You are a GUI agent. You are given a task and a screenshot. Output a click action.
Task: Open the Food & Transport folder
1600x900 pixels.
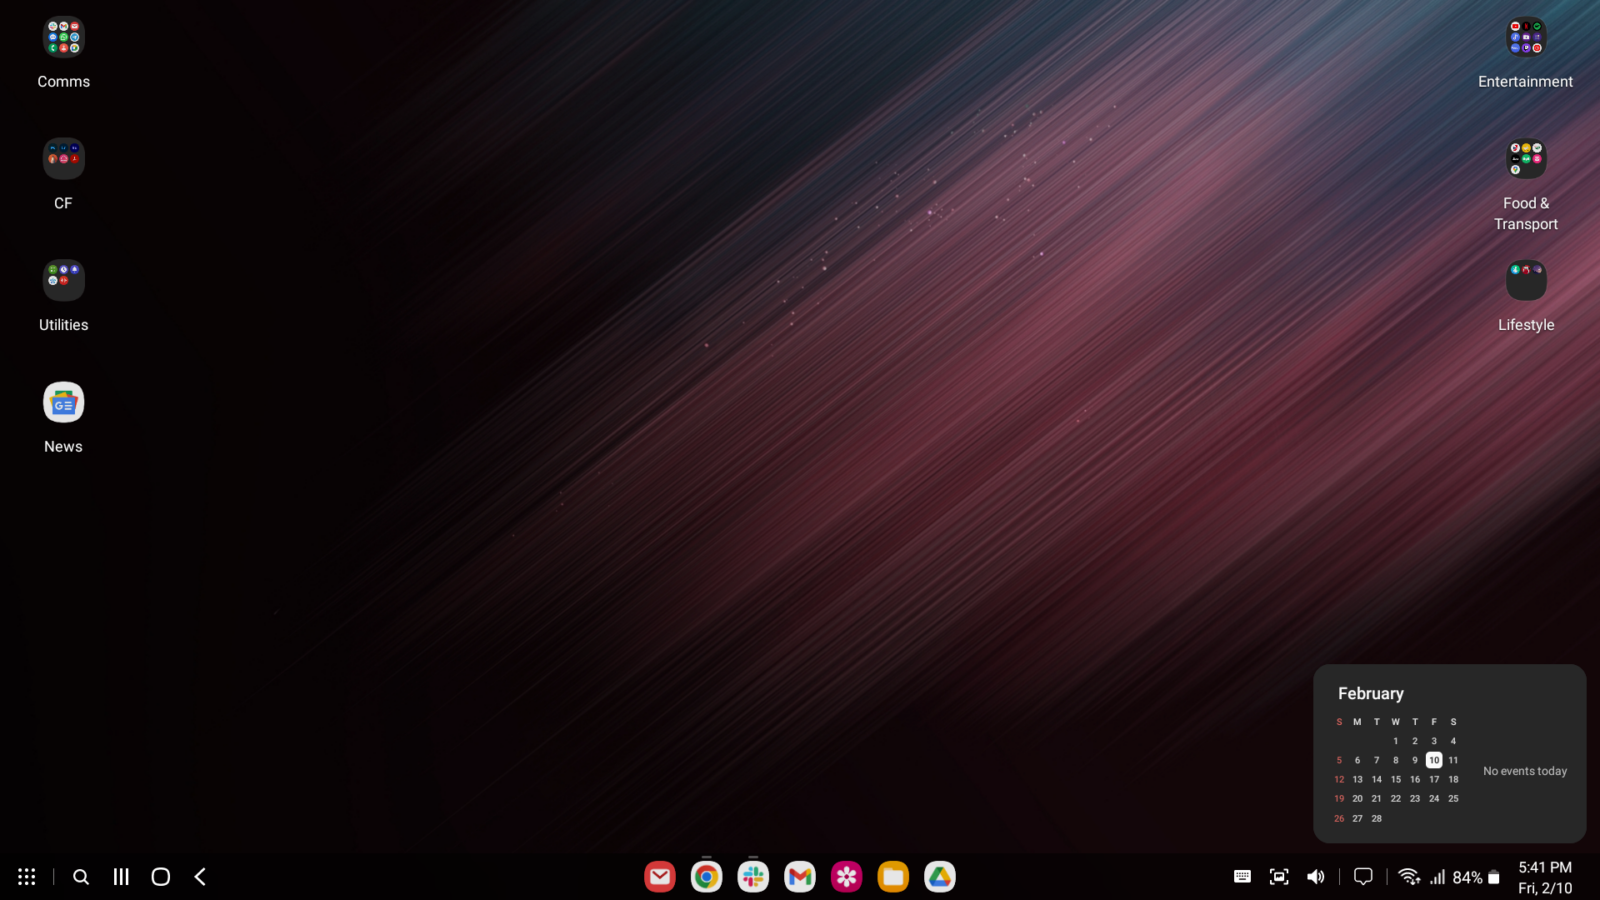1525,158
